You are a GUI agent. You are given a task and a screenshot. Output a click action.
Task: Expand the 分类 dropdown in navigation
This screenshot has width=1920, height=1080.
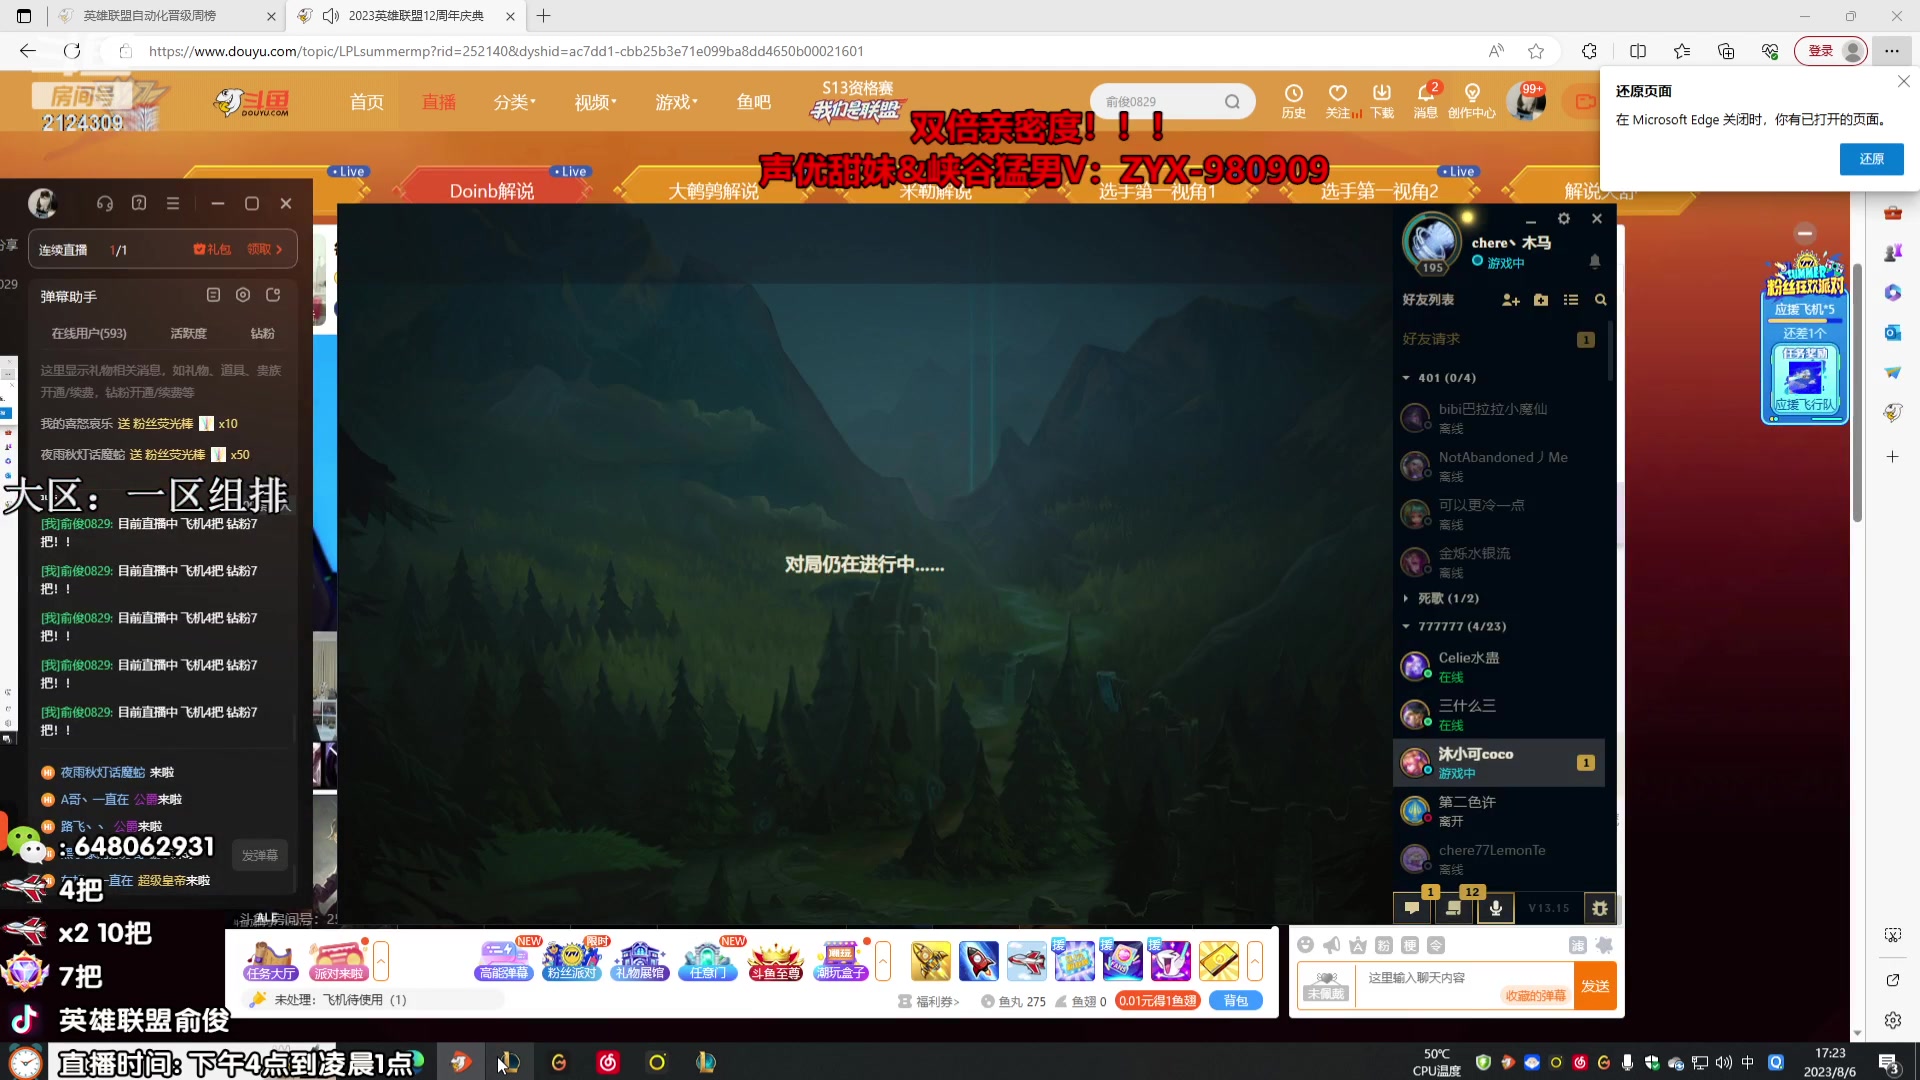point(514,102)
